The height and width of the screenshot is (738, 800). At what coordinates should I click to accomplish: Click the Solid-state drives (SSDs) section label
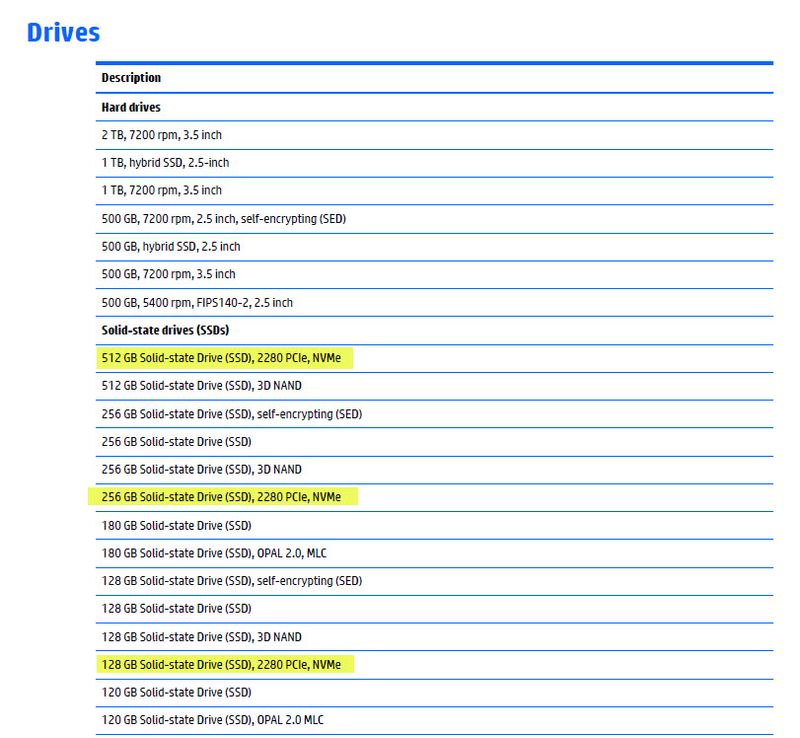pyautogui.click(x=165, y=330)
